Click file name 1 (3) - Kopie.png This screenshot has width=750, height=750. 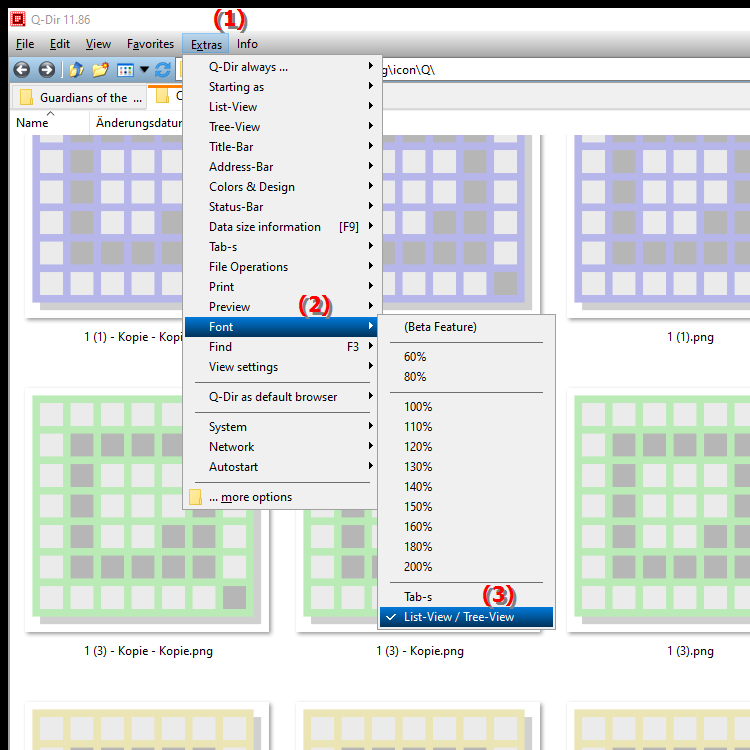(420, 651)
